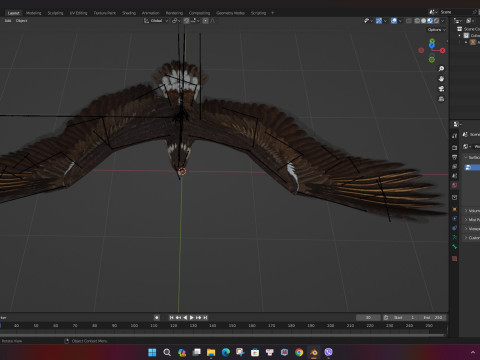Select solid viewport shading
The width and height of the screenshot is (480, 360).
423,21
